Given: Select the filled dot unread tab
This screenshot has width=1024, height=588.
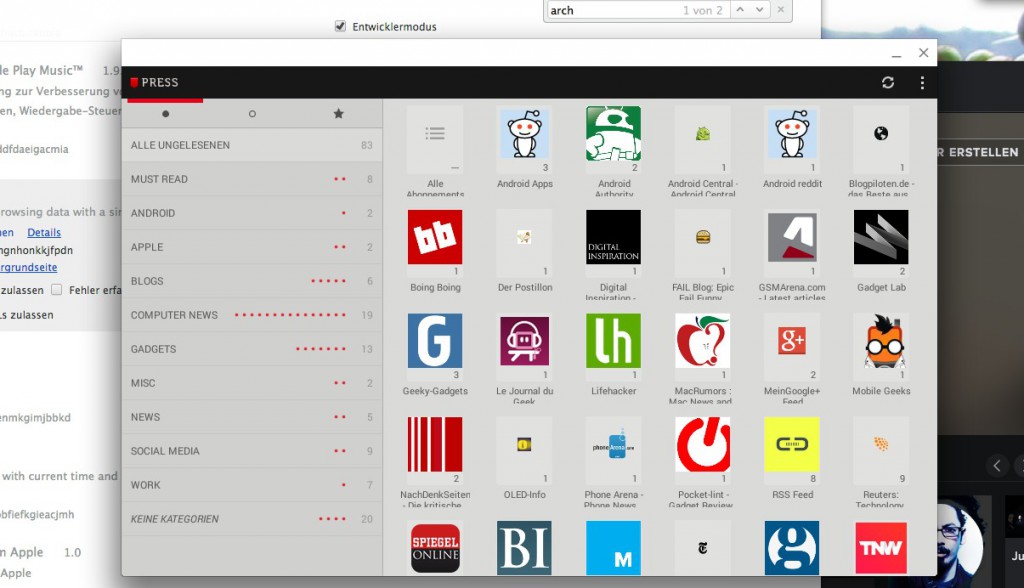Looking at the screenshot, I should click(x=166, y=114).
